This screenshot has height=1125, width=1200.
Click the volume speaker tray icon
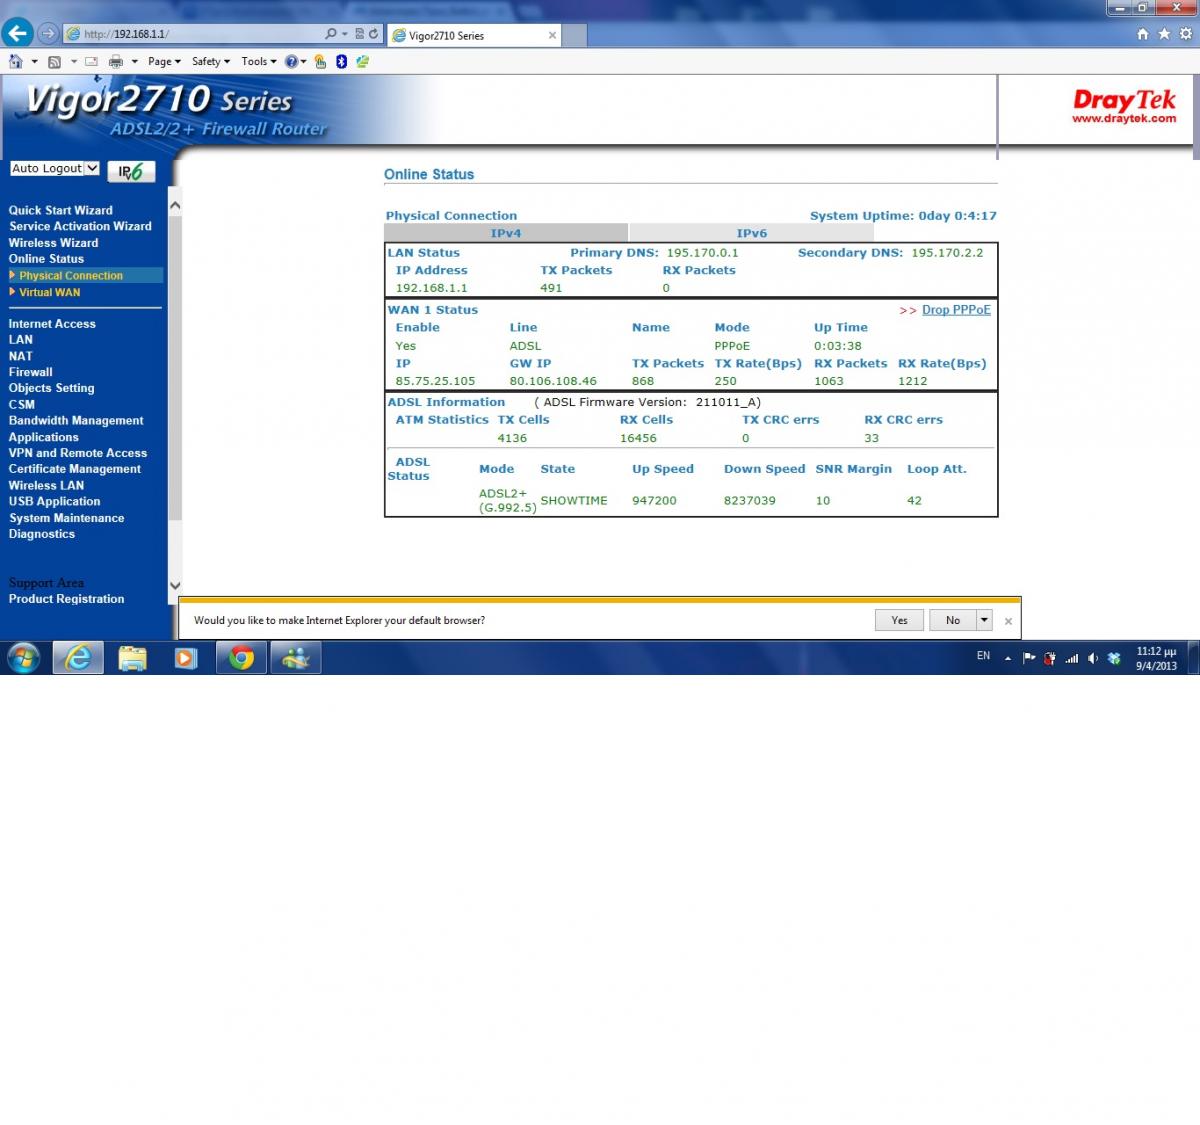point(1093,658)
